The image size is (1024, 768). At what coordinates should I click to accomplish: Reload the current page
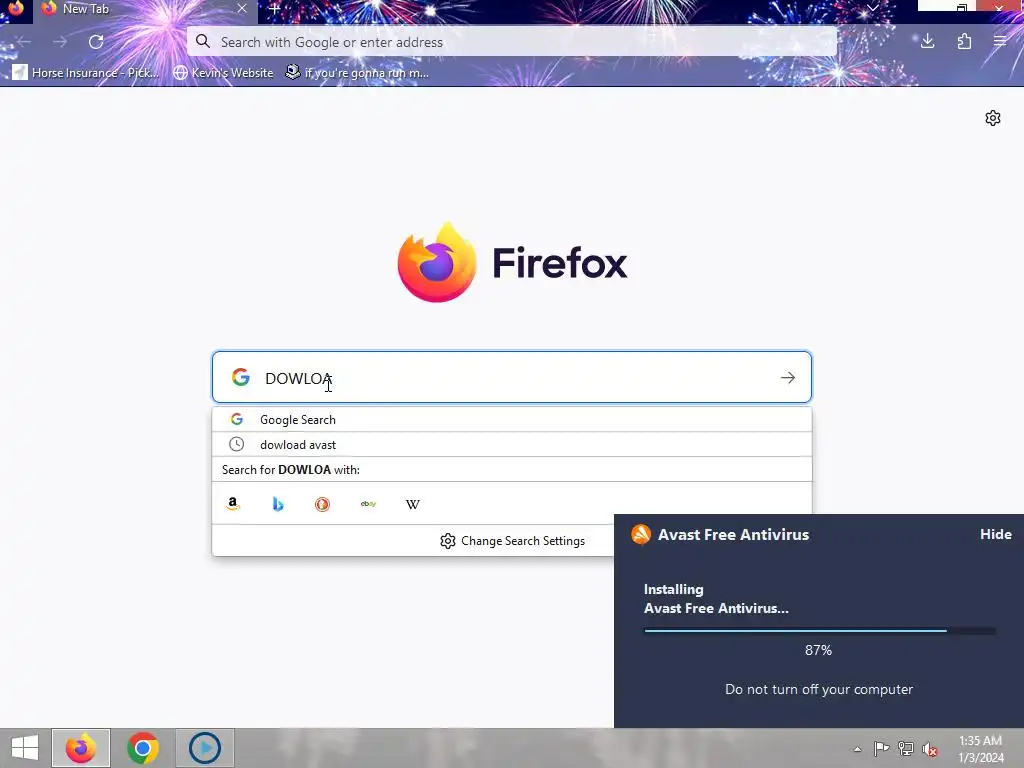pyautogui.click(x=96, y=42)
